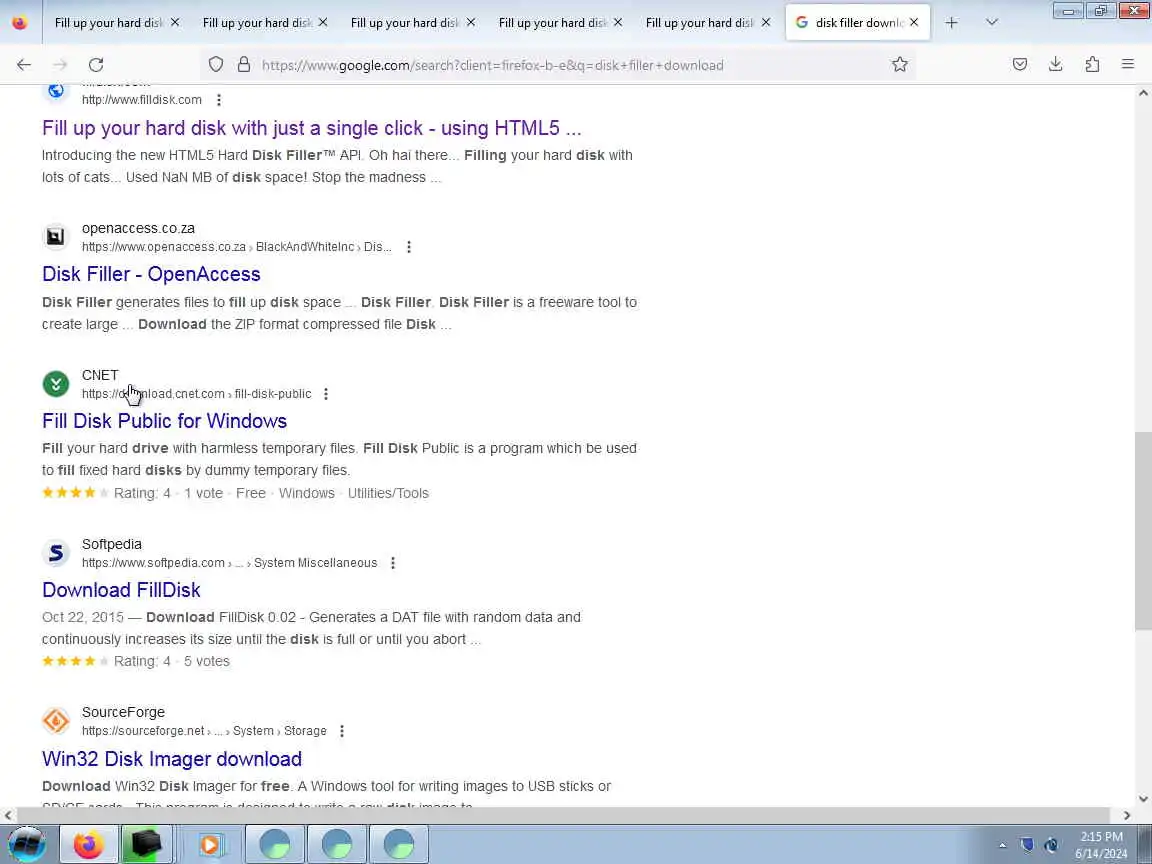
Task: Click the horizontal scroll left arrow
Action: point(7,815)
